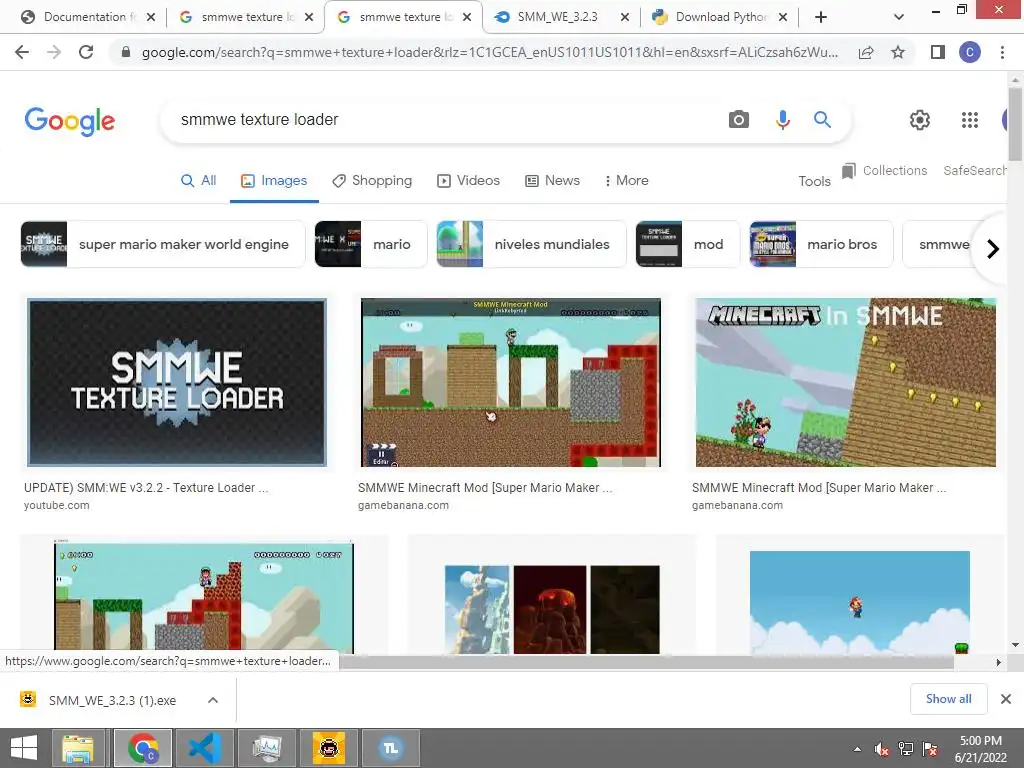Close the Documentation tab

pos(151,18)
